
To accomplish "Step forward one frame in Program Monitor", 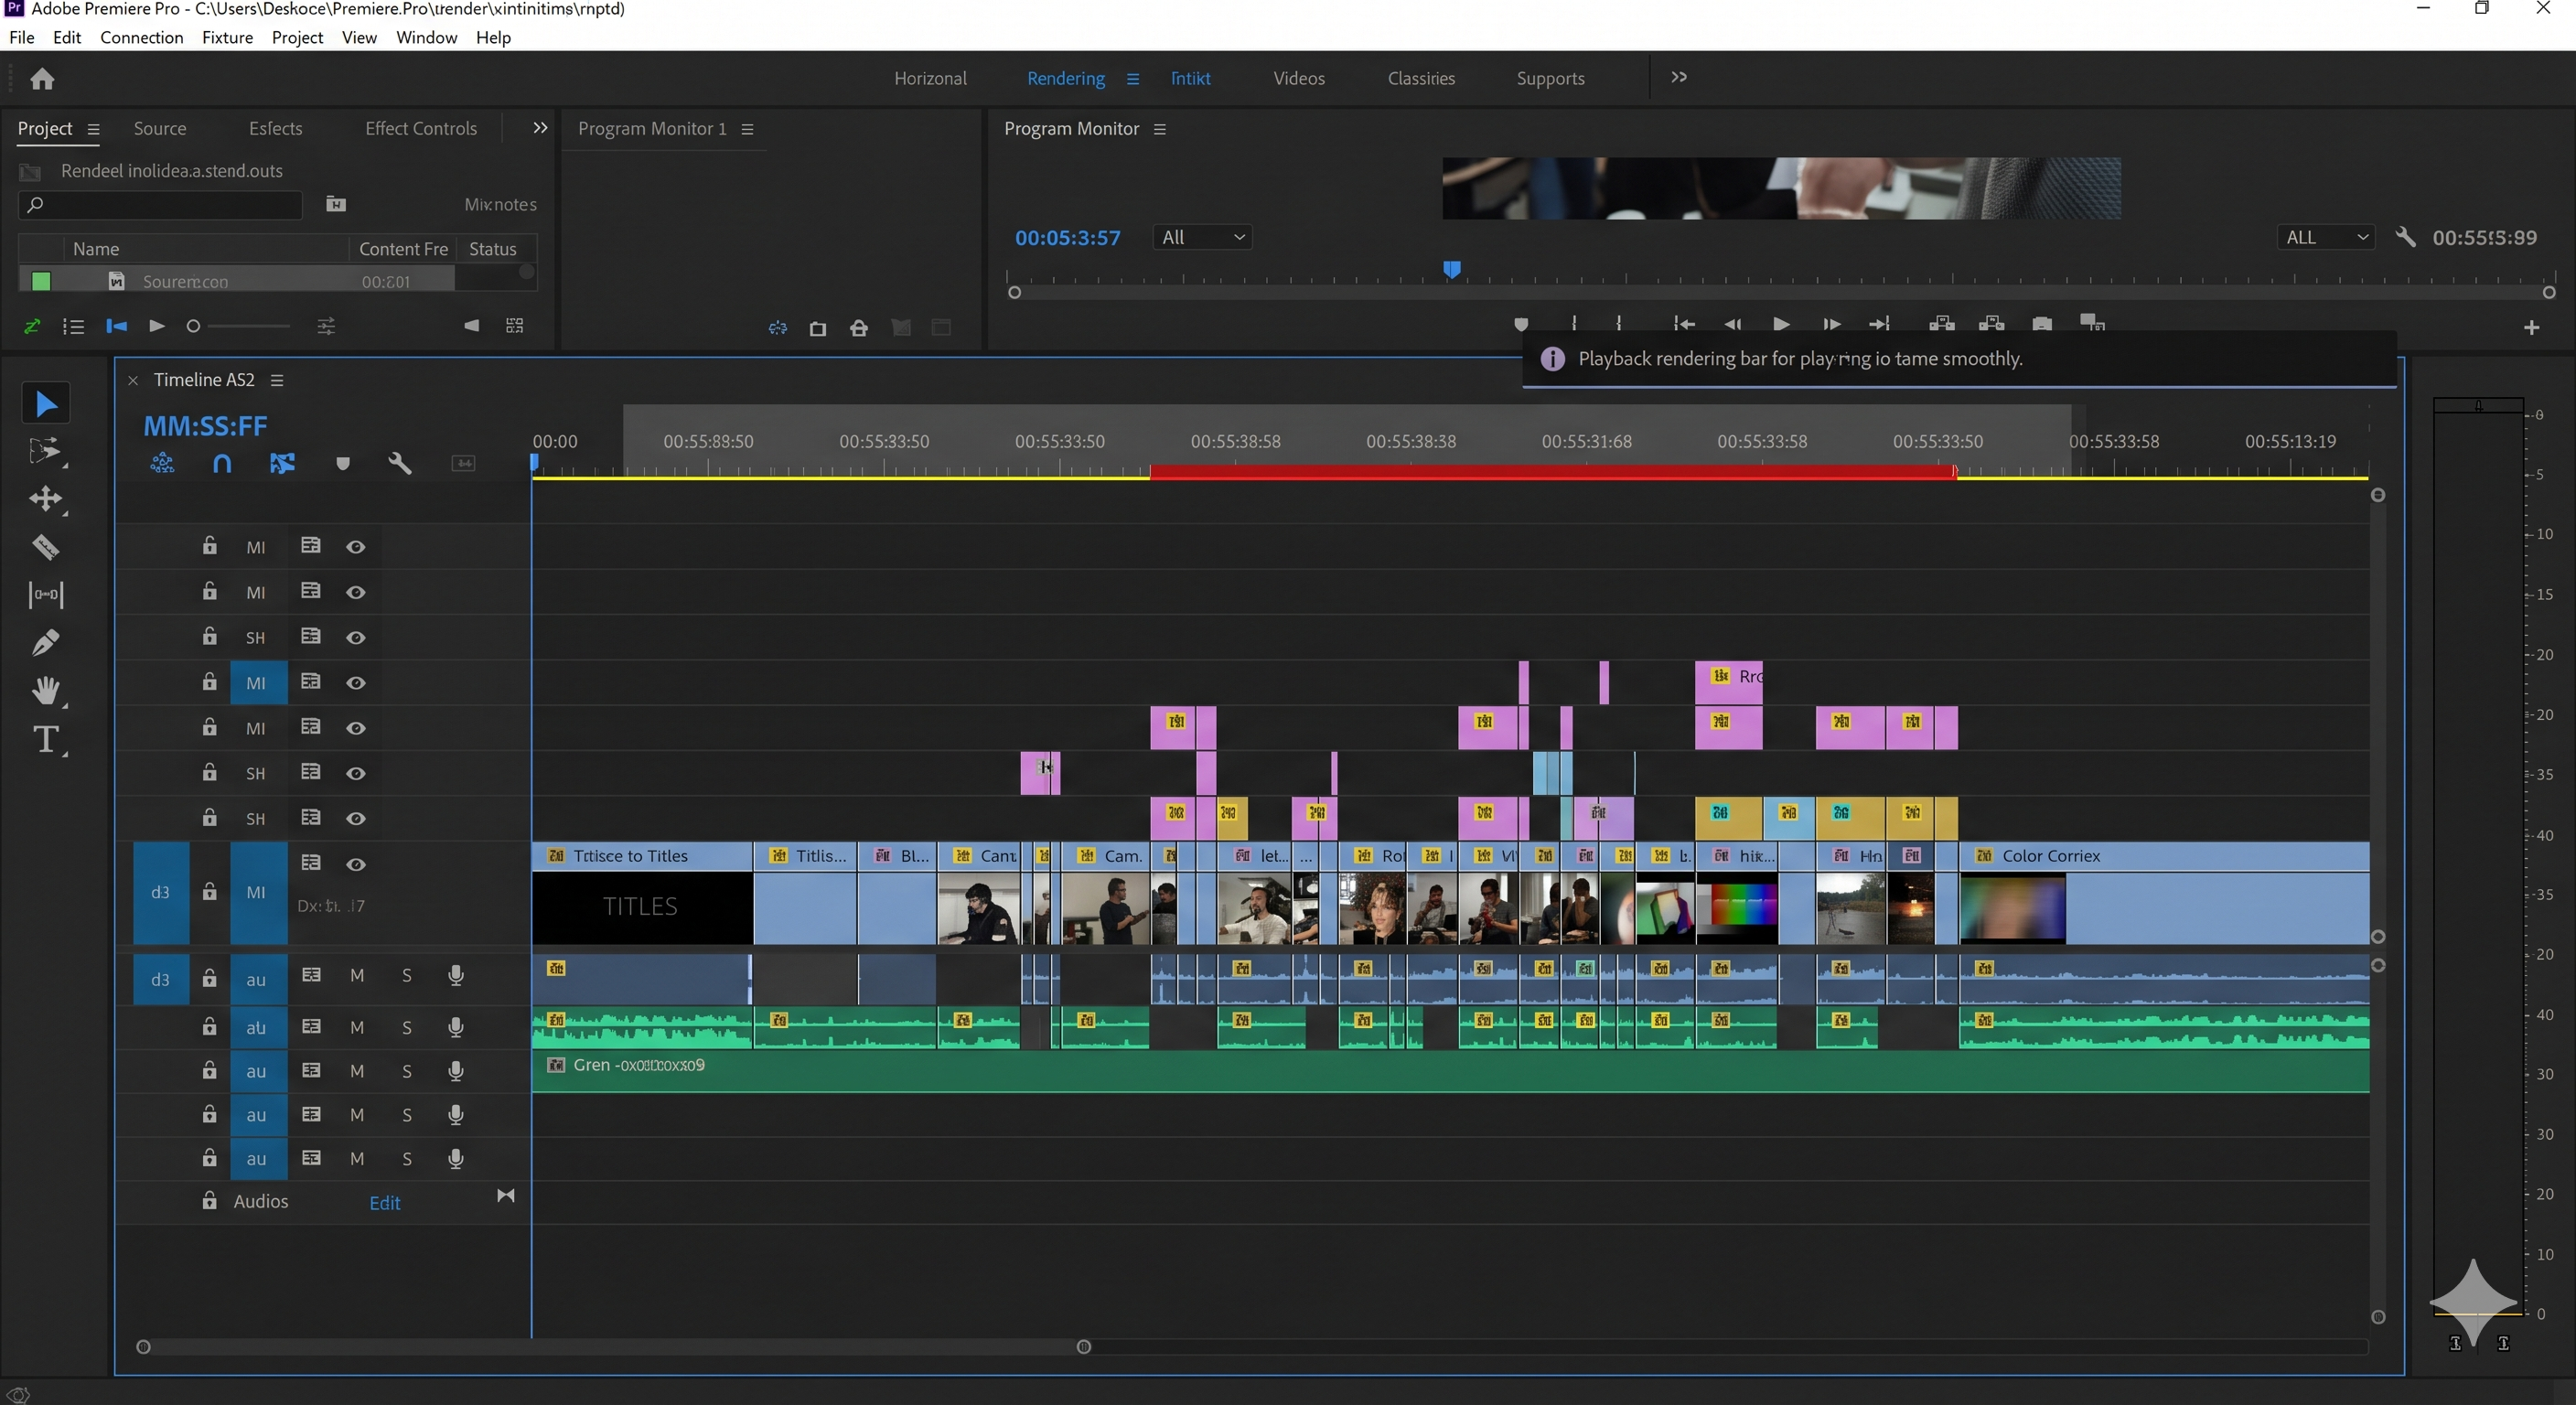I will [x=1831, y=324].
